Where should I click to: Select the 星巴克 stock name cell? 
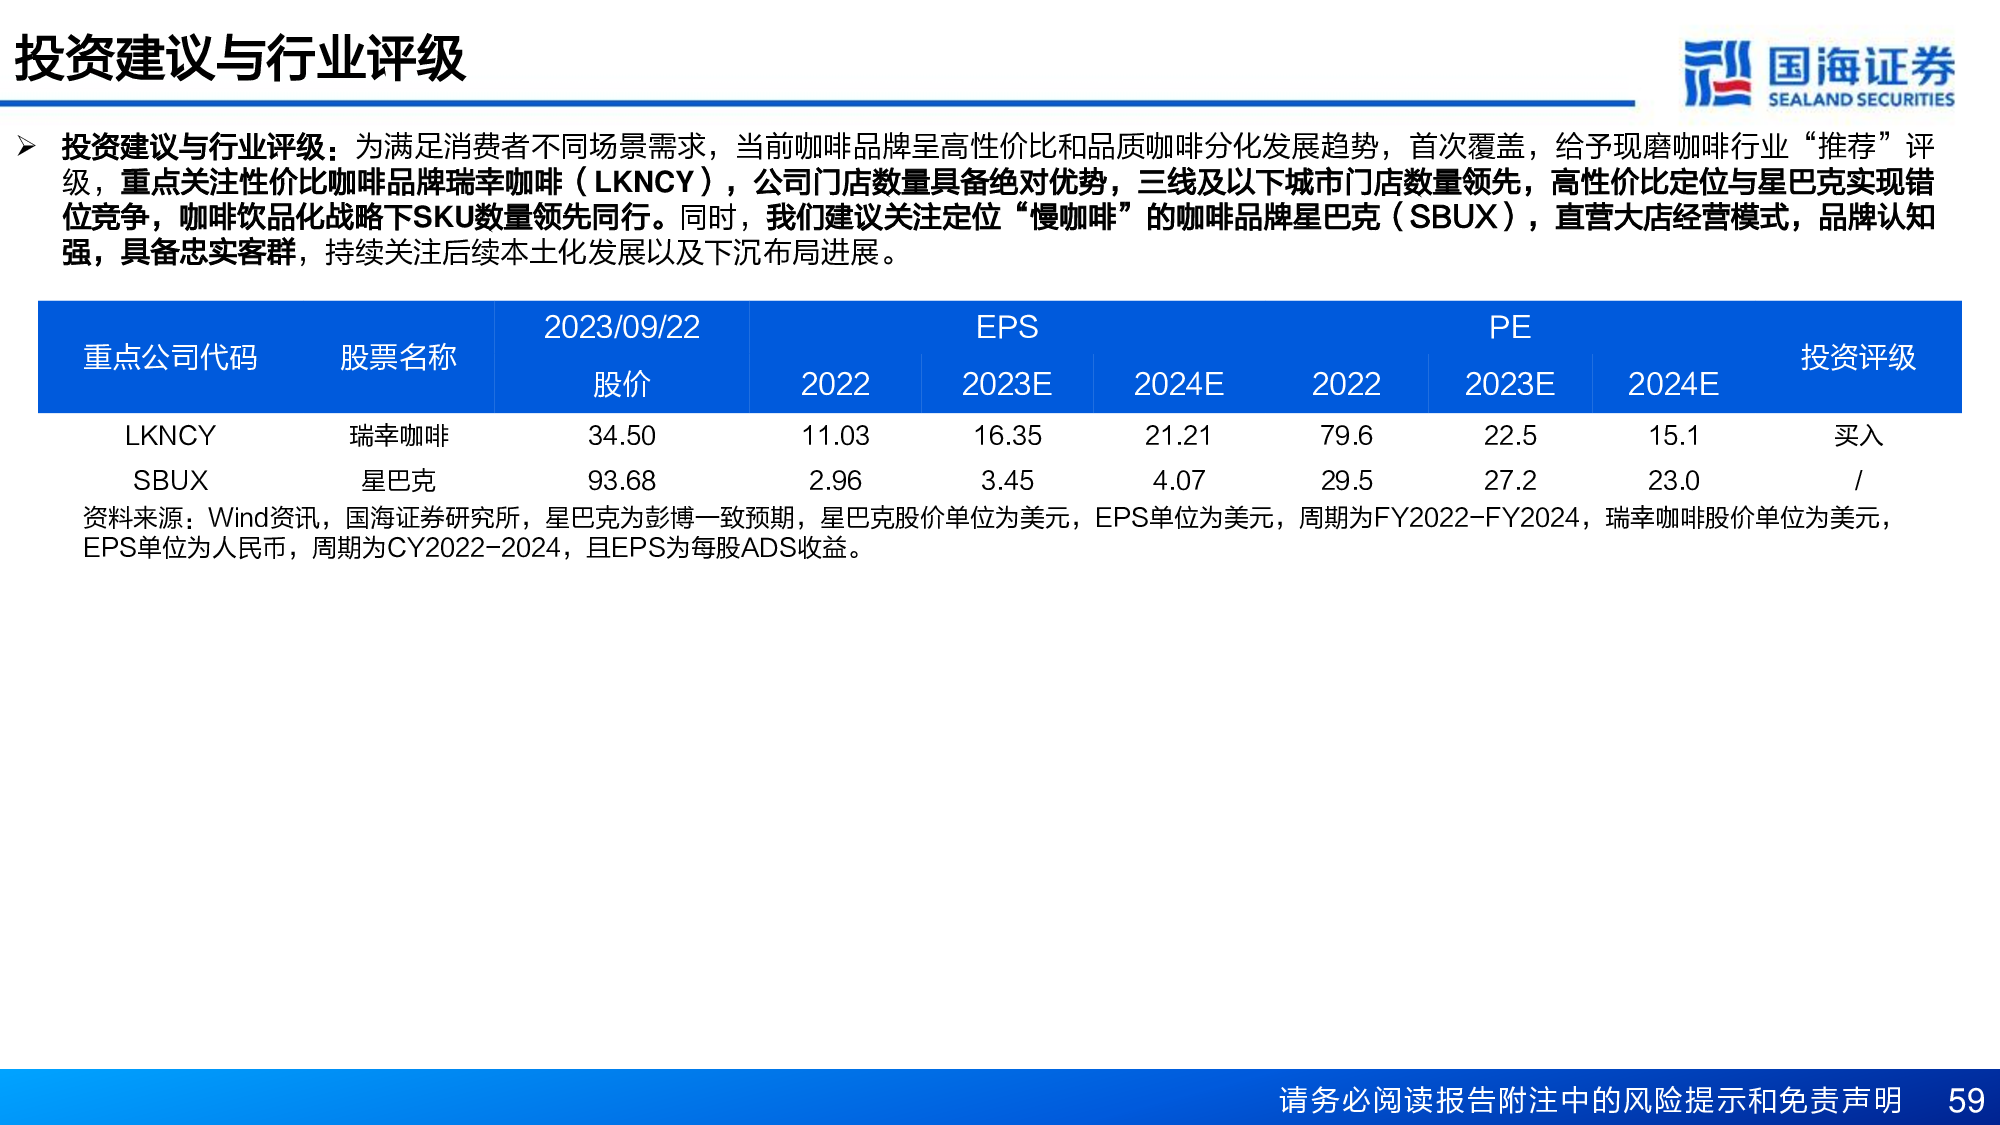click(x=398, y=481)
